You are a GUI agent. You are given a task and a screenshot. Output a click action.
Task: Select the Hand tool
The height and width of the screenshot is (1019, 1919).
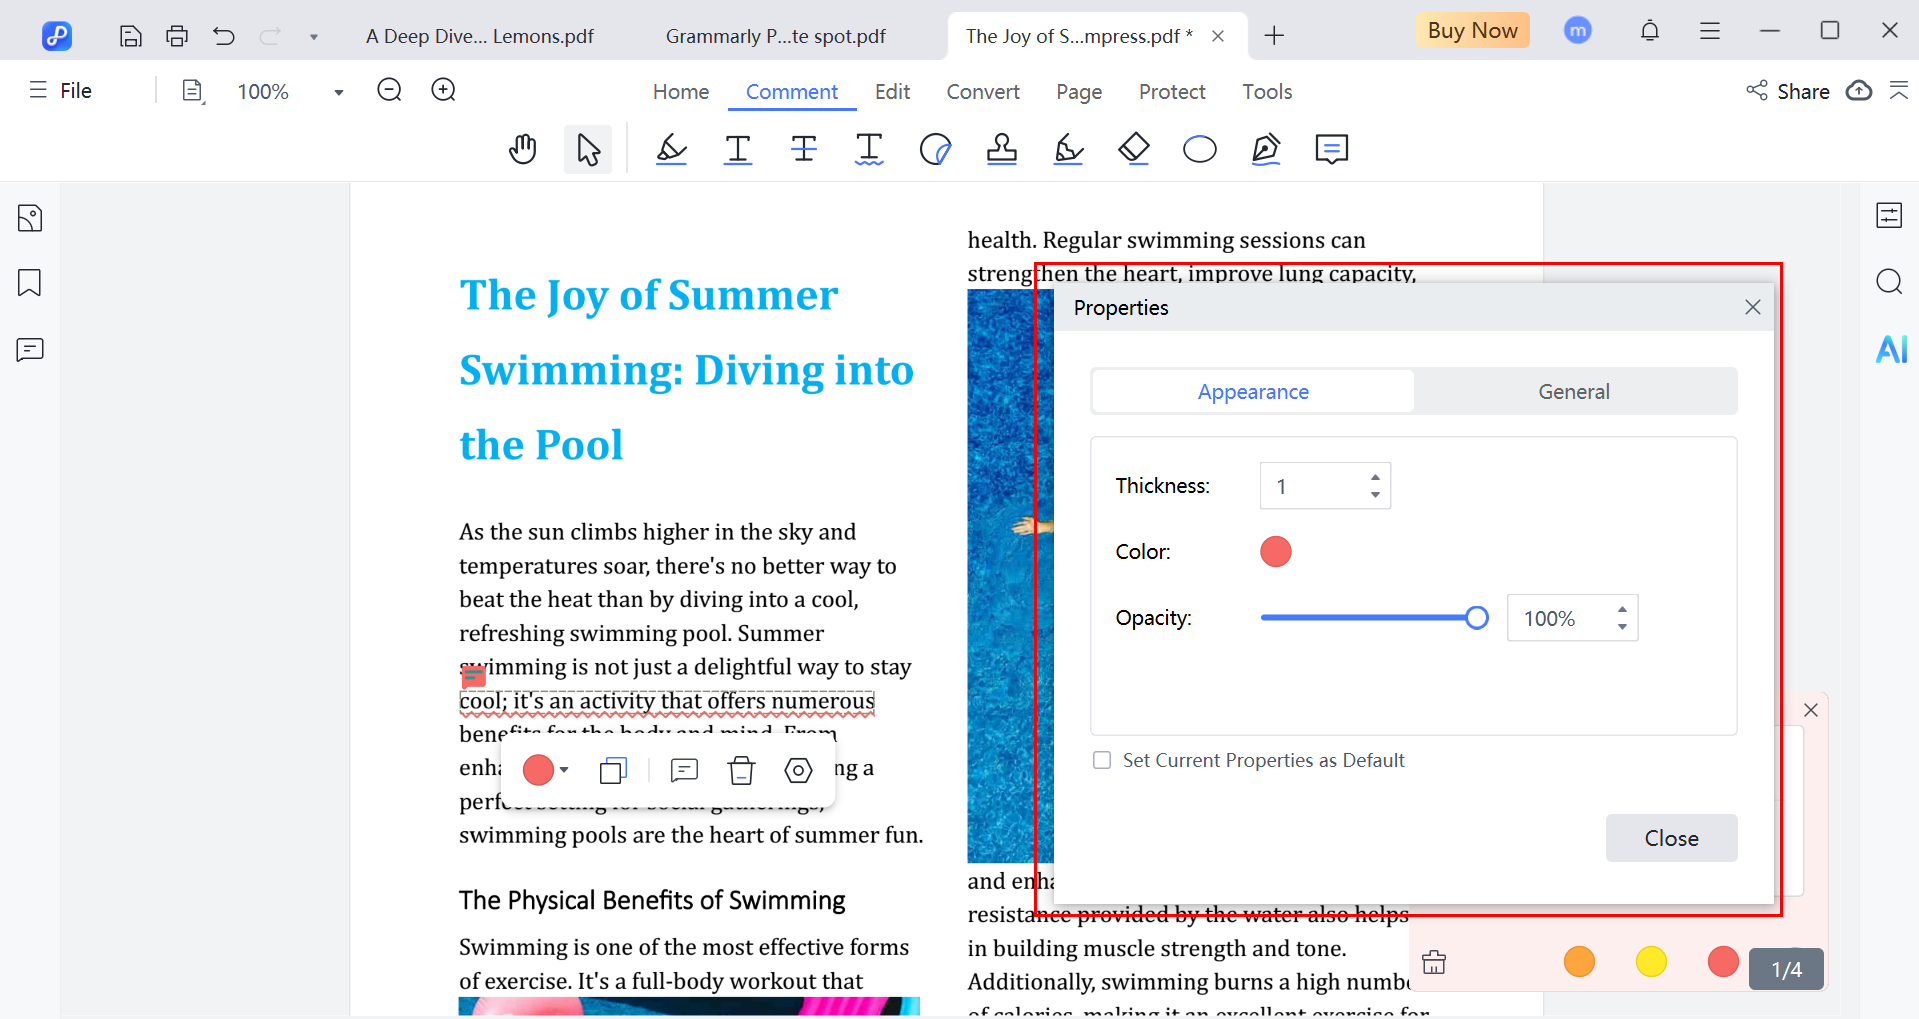click(522, 149)
